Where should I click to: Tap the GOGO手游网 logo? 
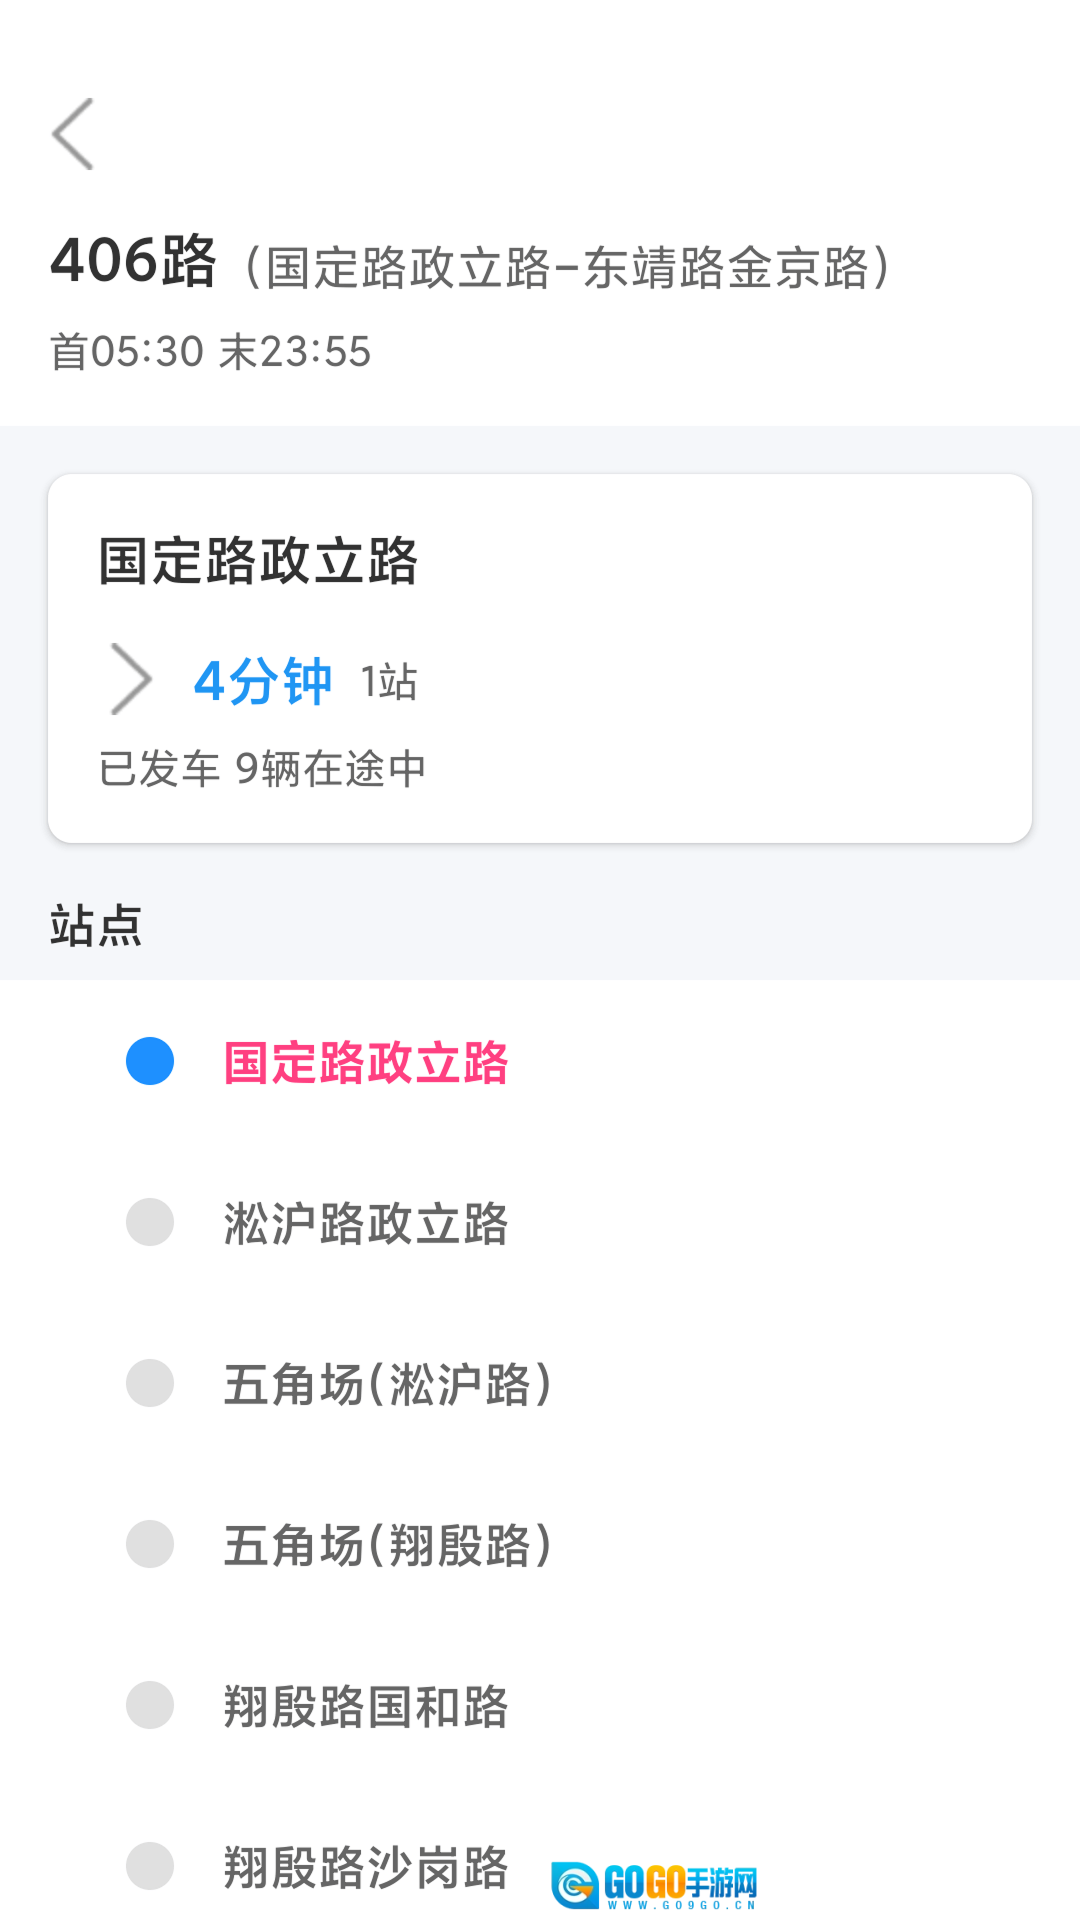coord(655,1884)
